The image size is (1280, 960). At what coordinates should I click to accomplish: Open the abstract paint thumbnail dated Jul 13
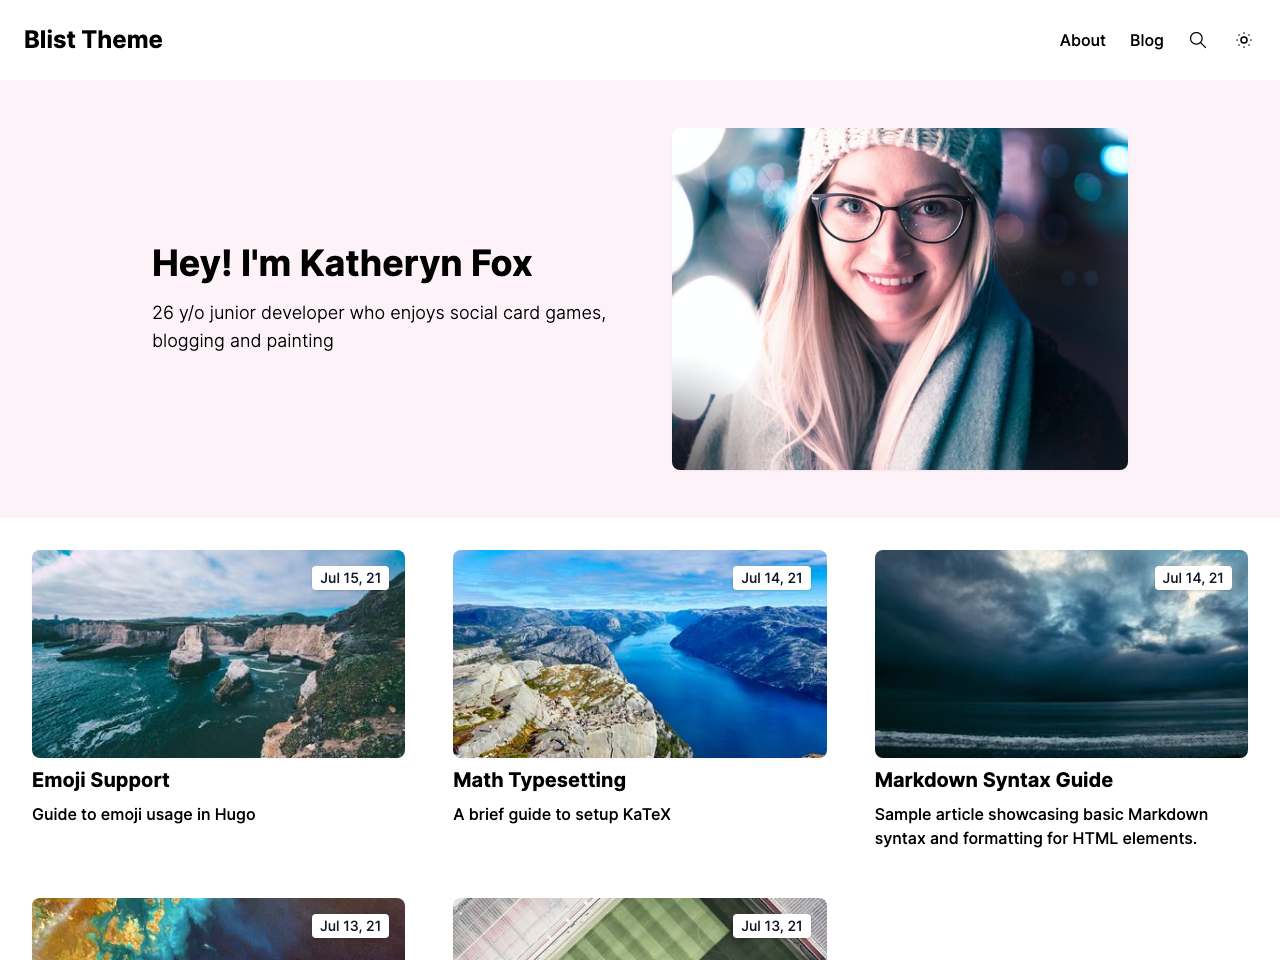(218, 929)
